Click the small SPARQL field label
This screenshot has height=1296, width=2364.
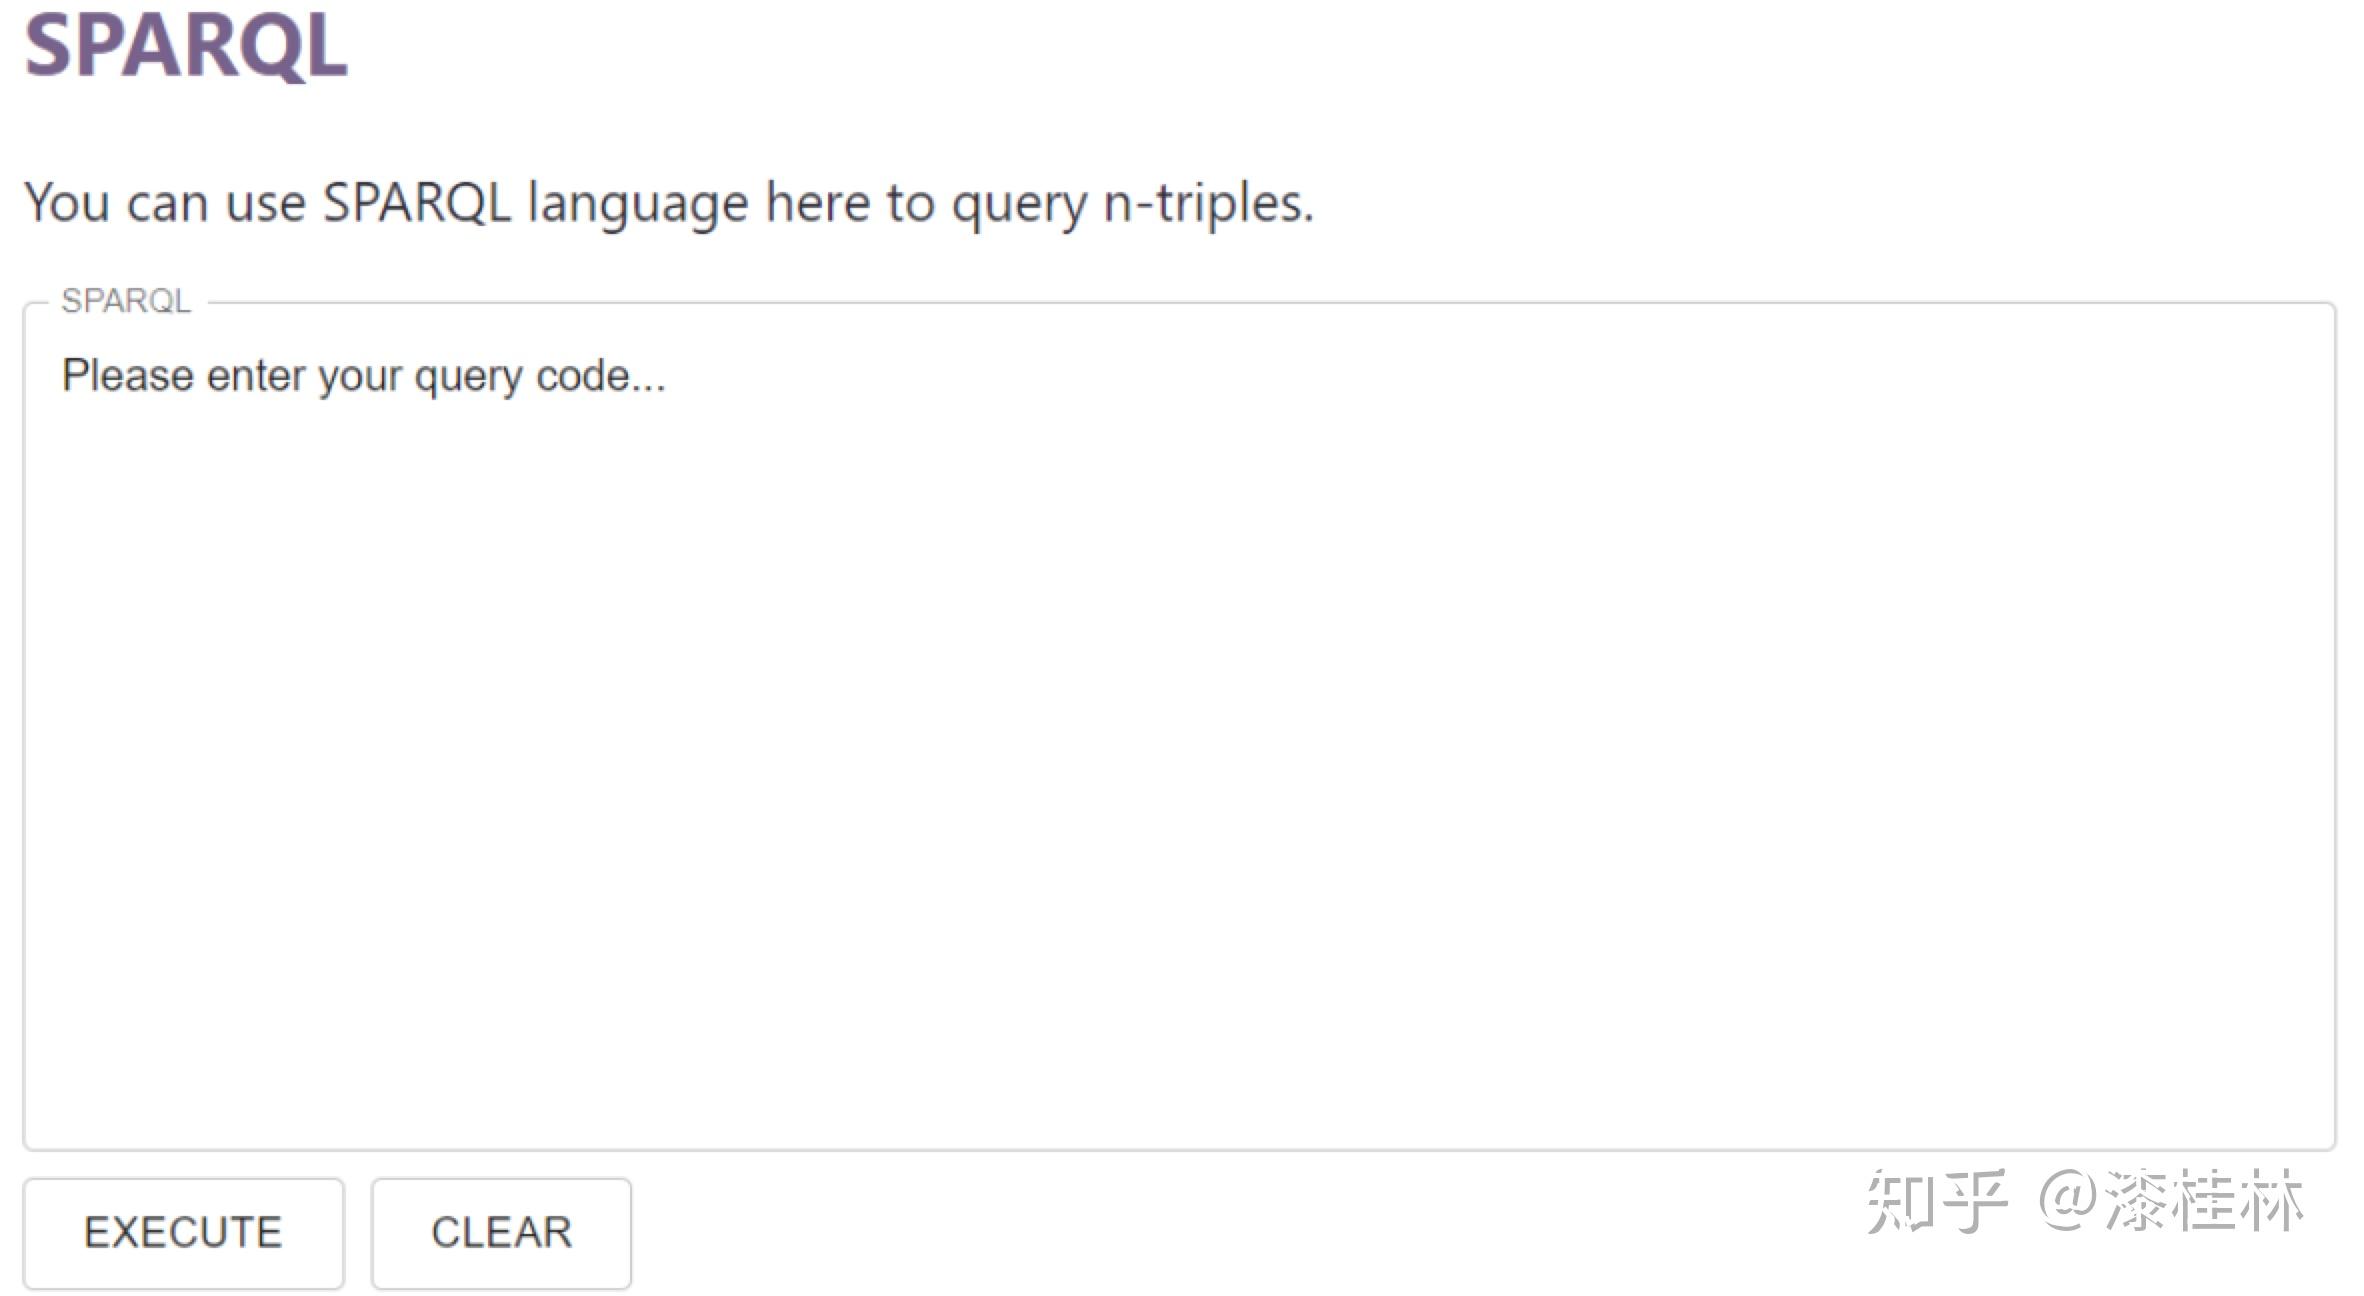point(126,301)
